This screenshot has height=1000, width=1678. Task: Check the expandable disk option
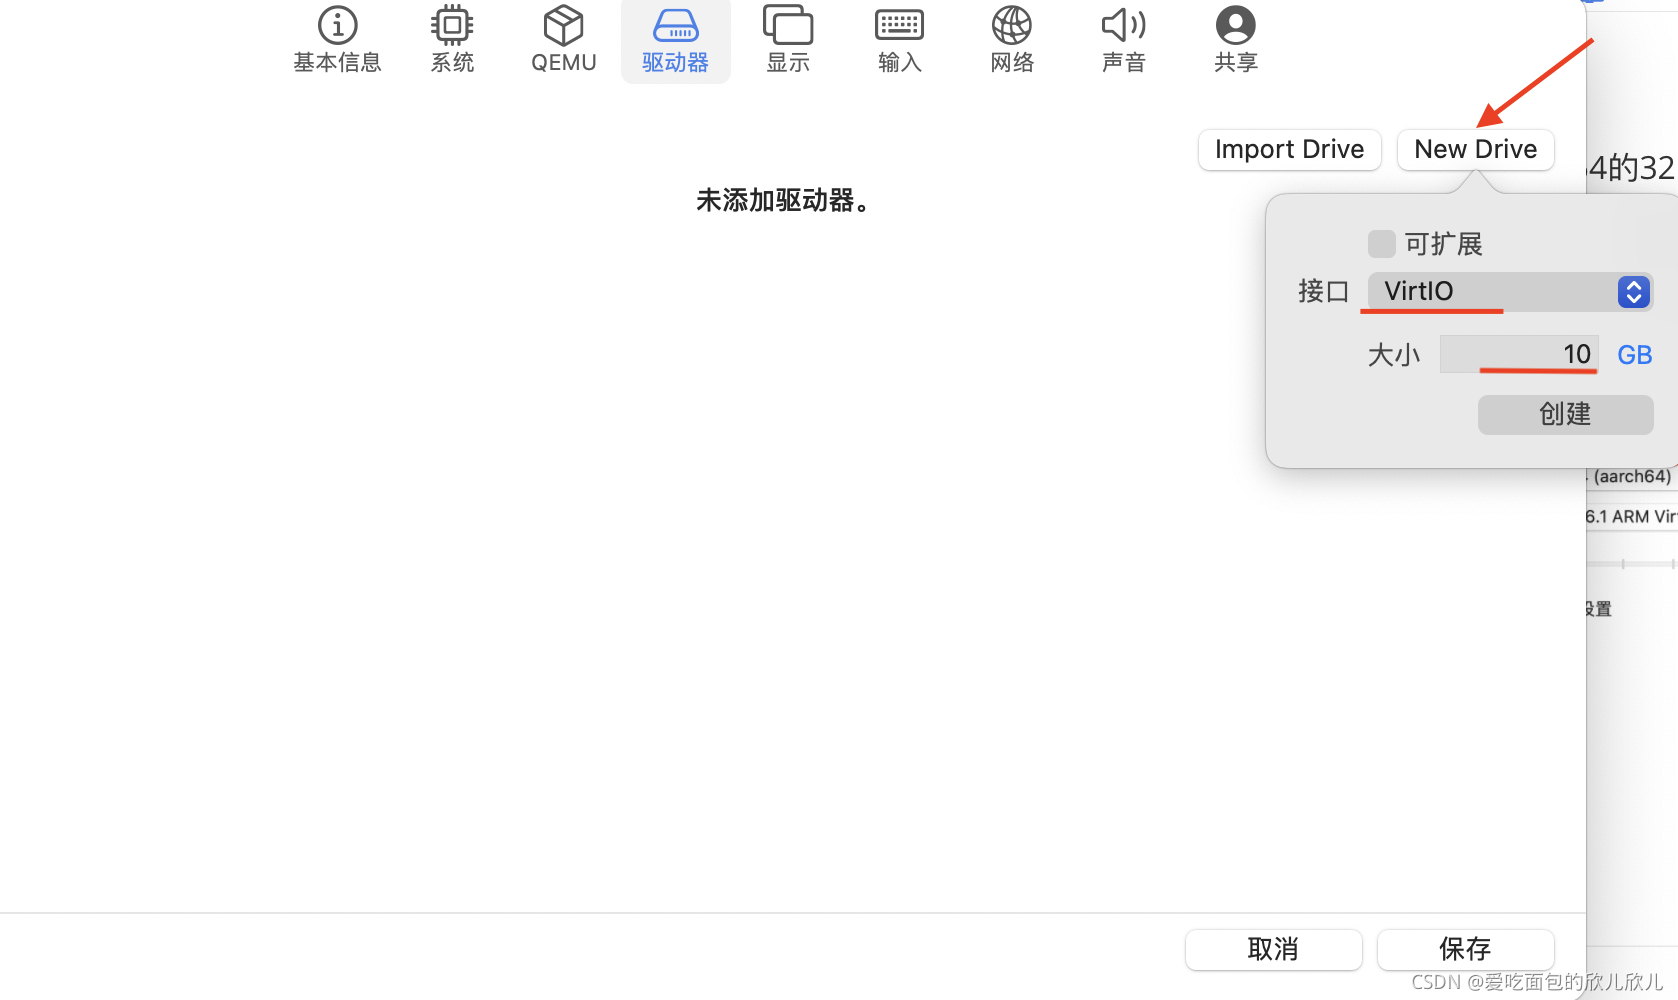1381,243
